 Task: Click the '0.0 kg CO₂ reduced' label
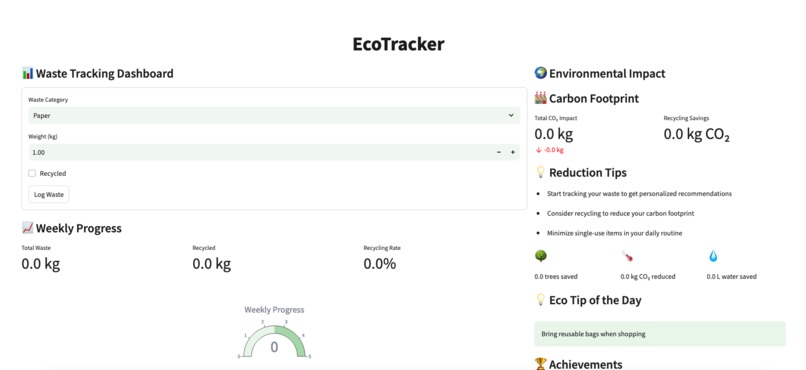(648, 276)
